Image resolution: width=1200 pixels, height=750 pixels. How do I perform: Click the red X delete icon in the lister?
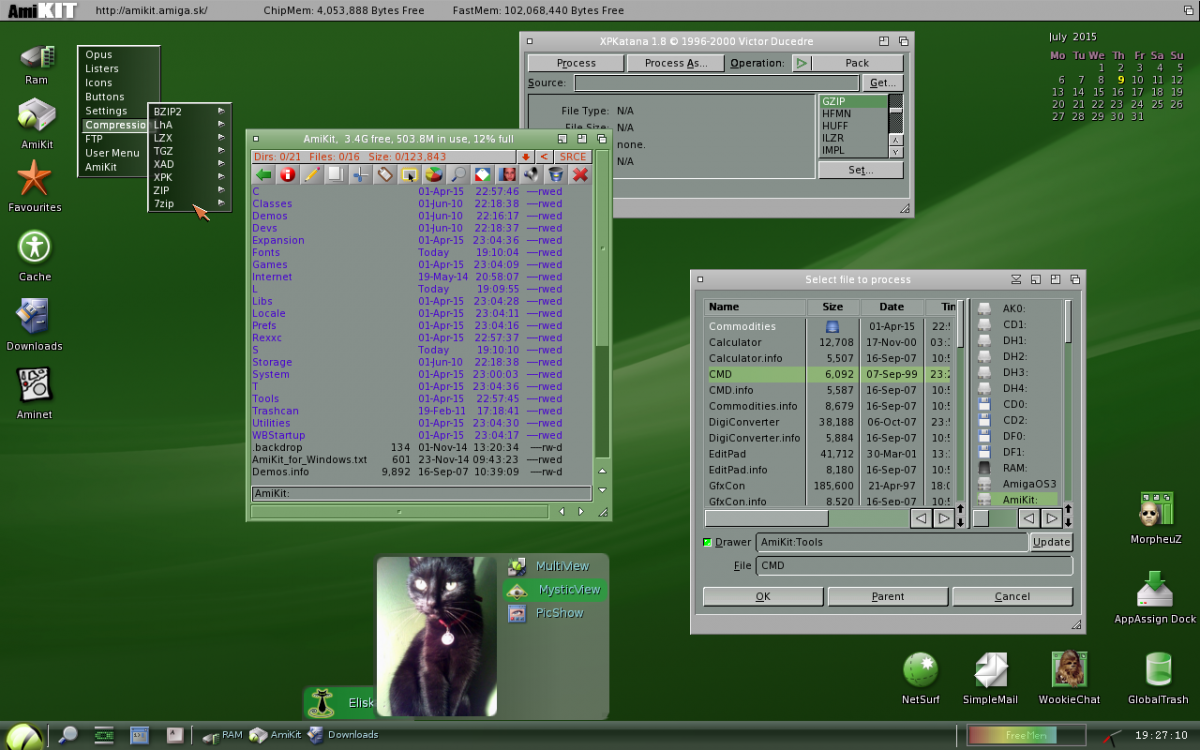(x=579, y=175)
